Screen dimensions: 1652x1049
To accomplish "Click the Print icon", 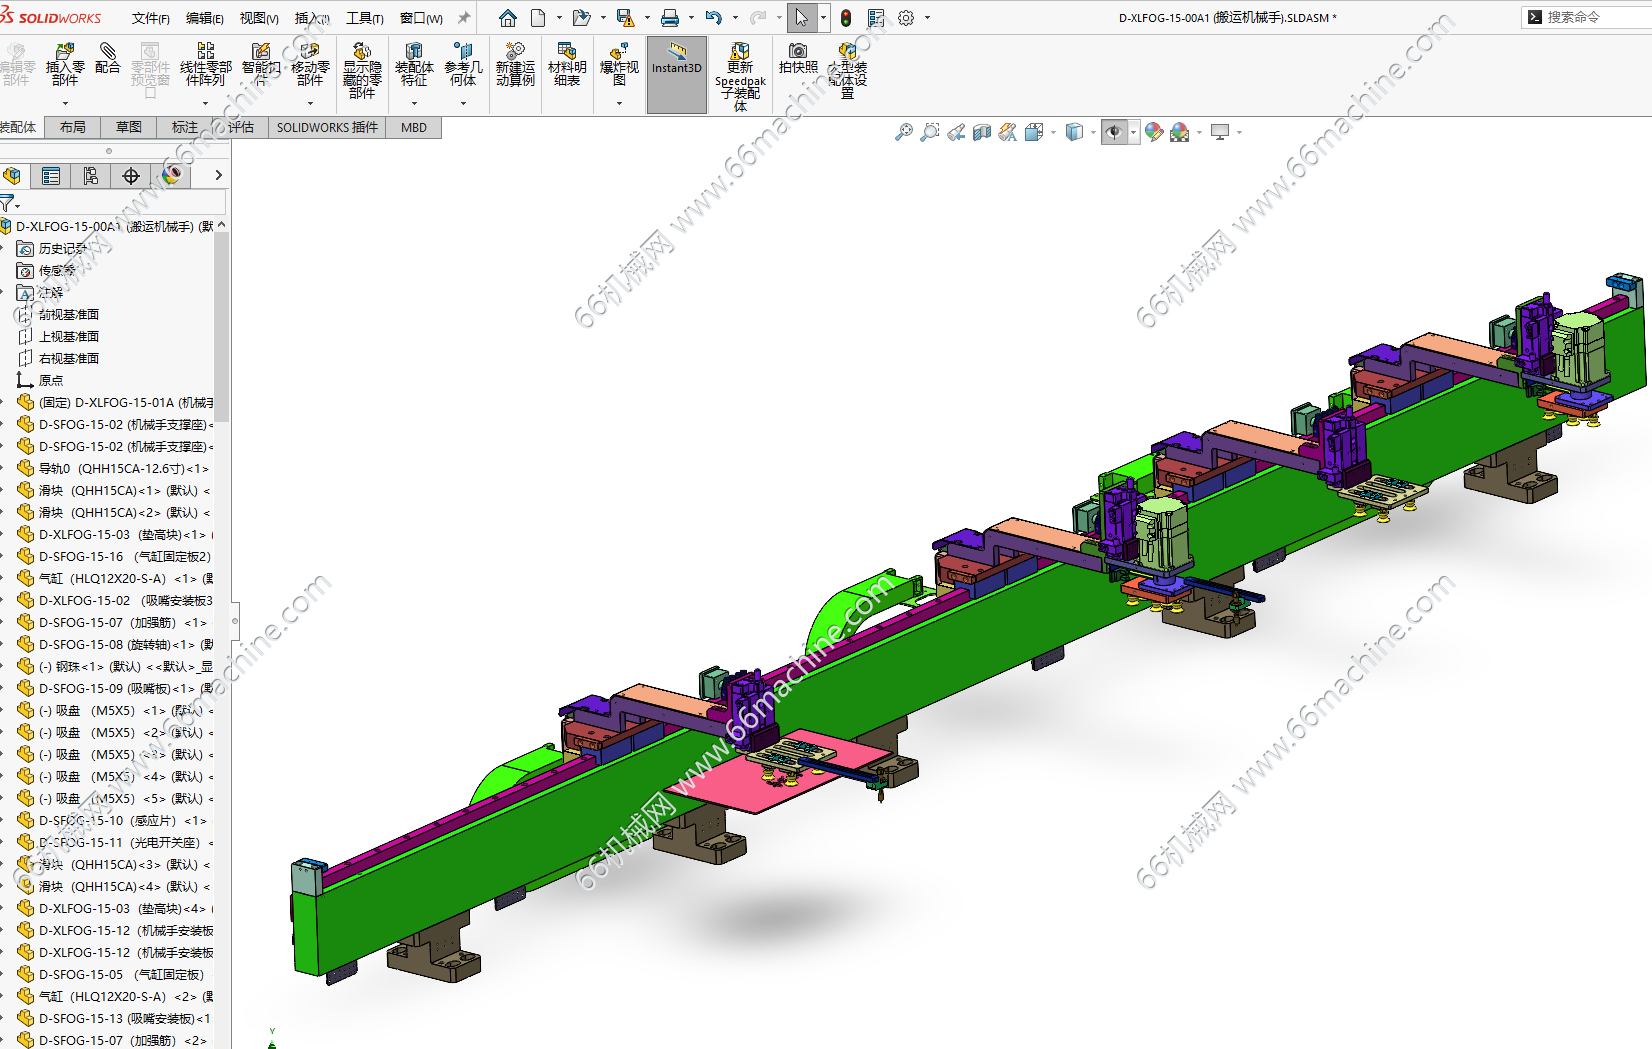I will tap(670, 18).
